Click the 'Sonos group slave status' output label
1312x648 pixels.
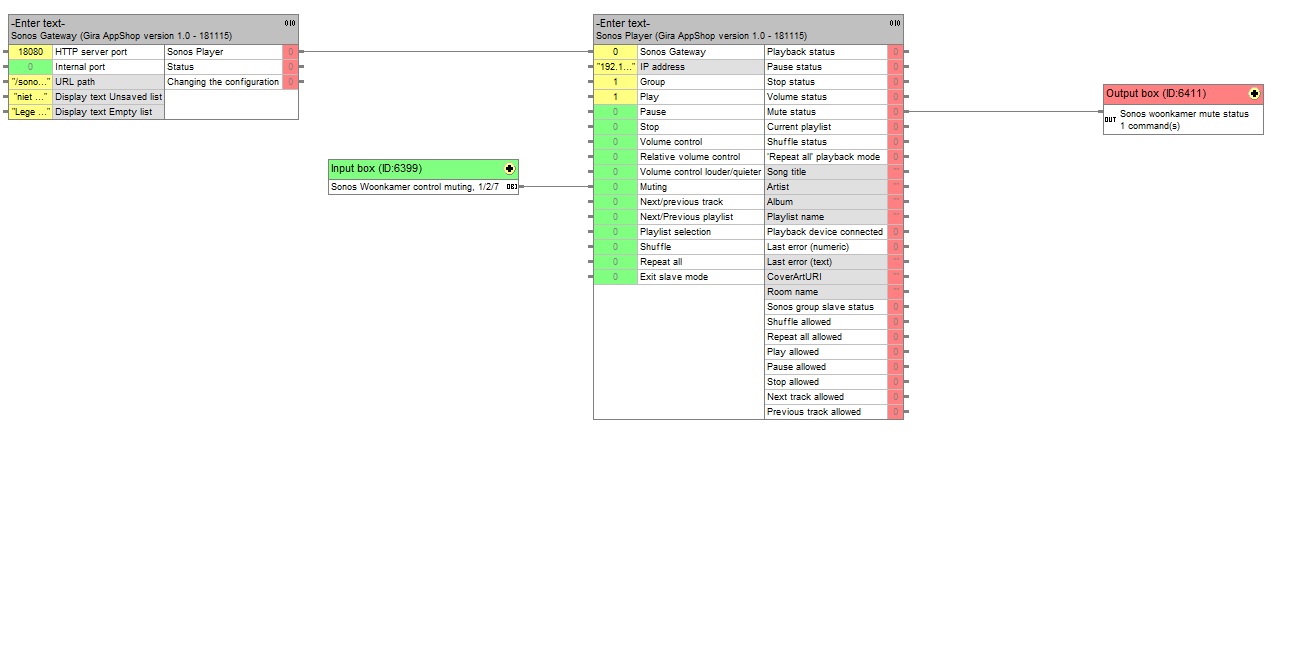820,307
